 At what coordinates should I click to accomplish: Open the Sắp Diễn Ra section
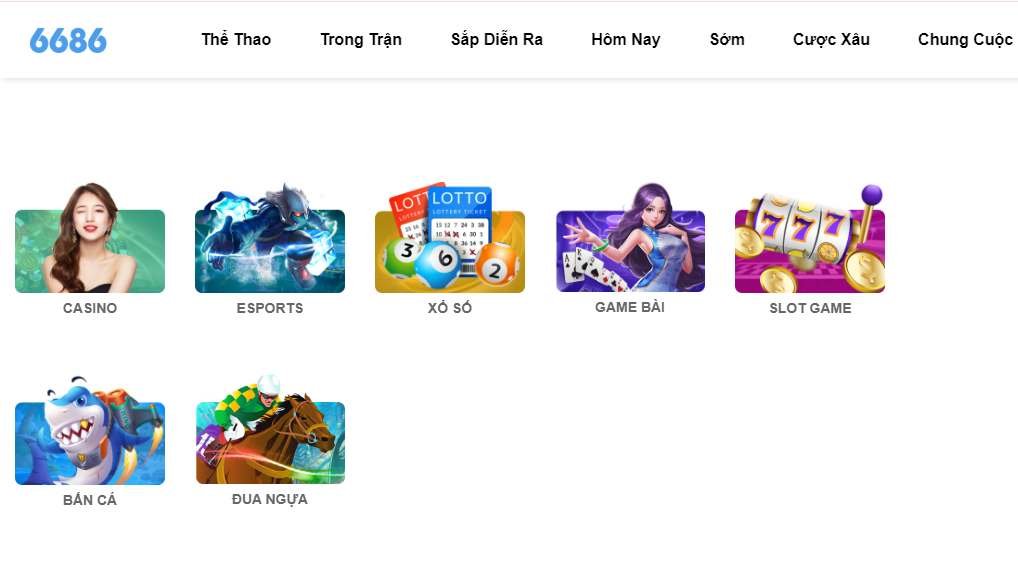[497, 40]
